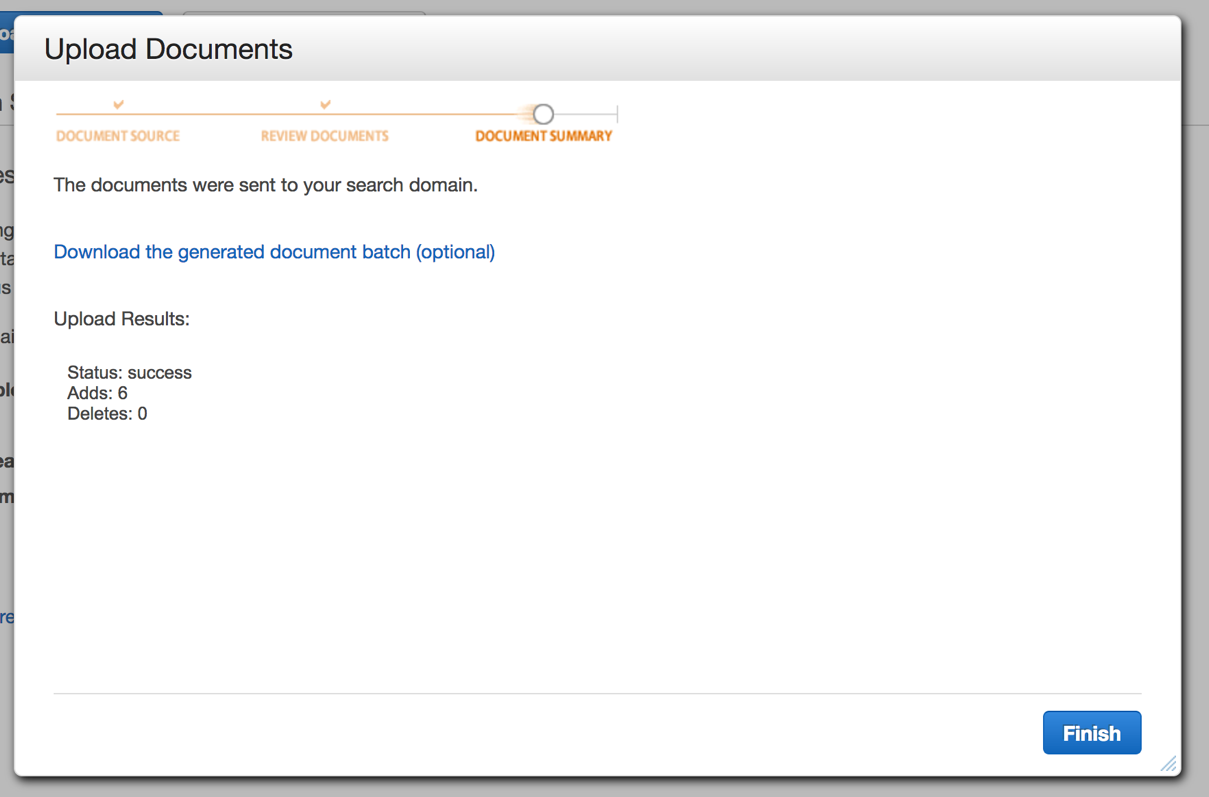
Task: Click the Status: success result line
Action: [x=130, y=373]
